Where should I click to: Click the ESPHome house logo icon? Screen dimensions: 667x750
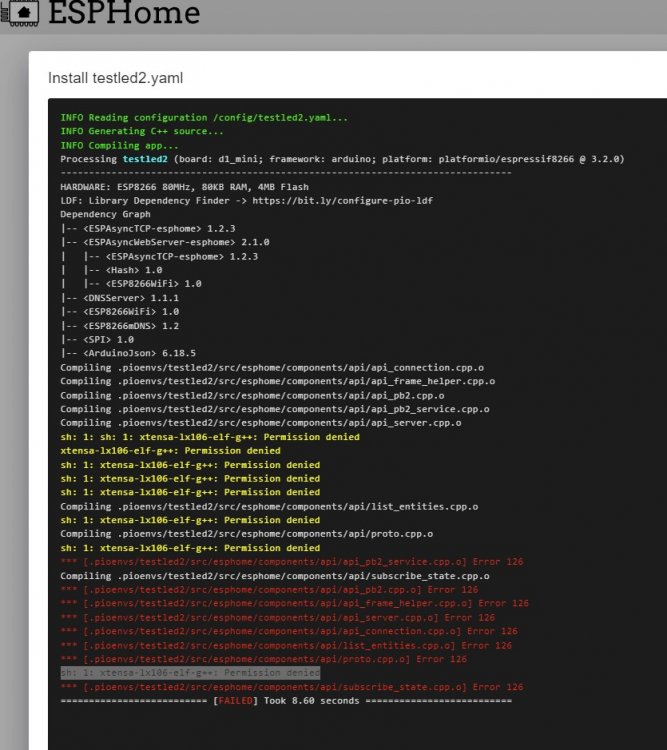20,12
